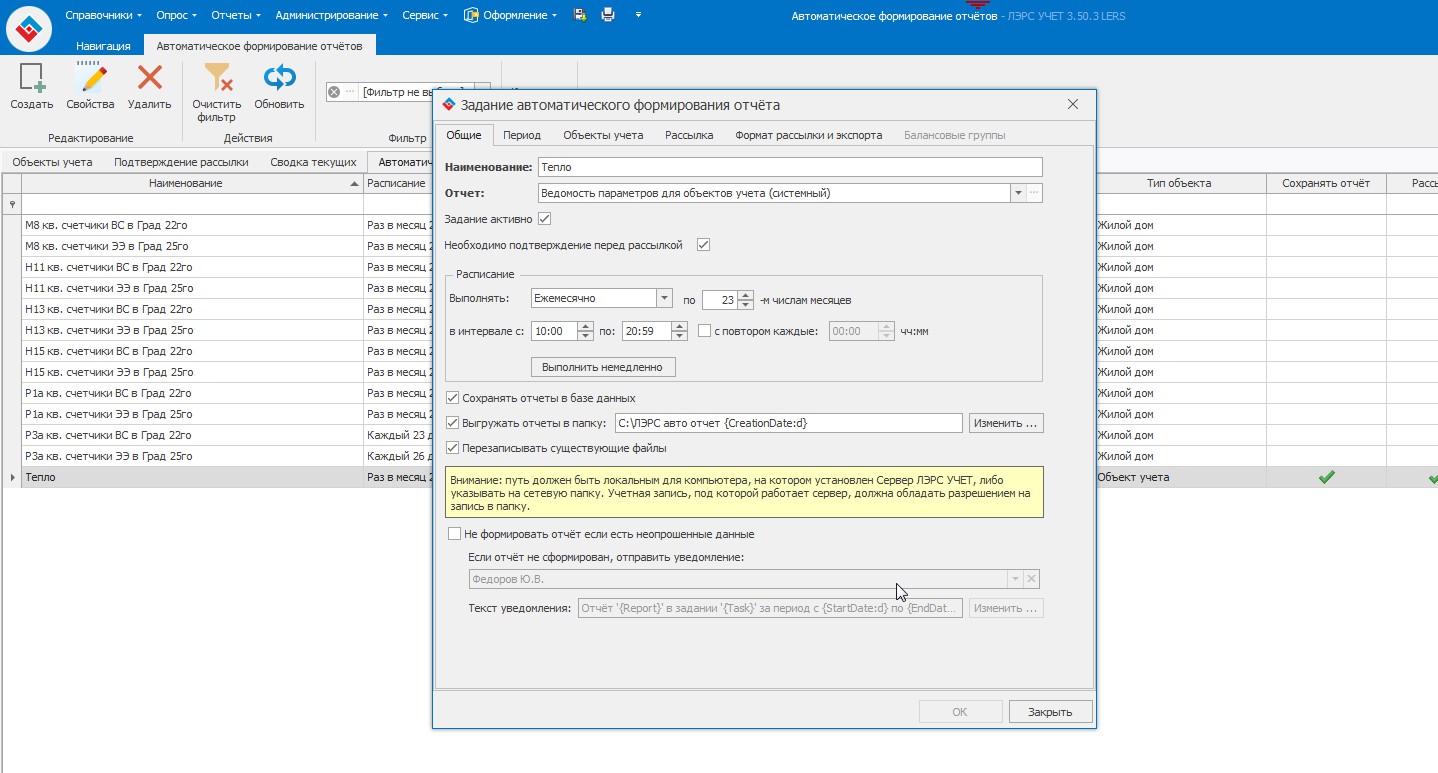The image size is (1438, 773).
Task: Toggle Сохранять отчеты в базе данных checkbox
Action: (x=453, y=398)
